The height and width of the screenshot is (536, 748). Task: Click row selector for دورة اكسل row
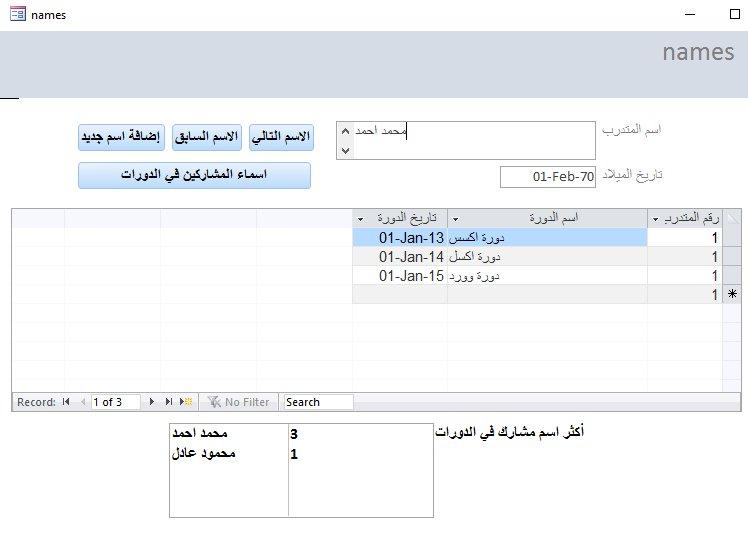click(732, 257)
